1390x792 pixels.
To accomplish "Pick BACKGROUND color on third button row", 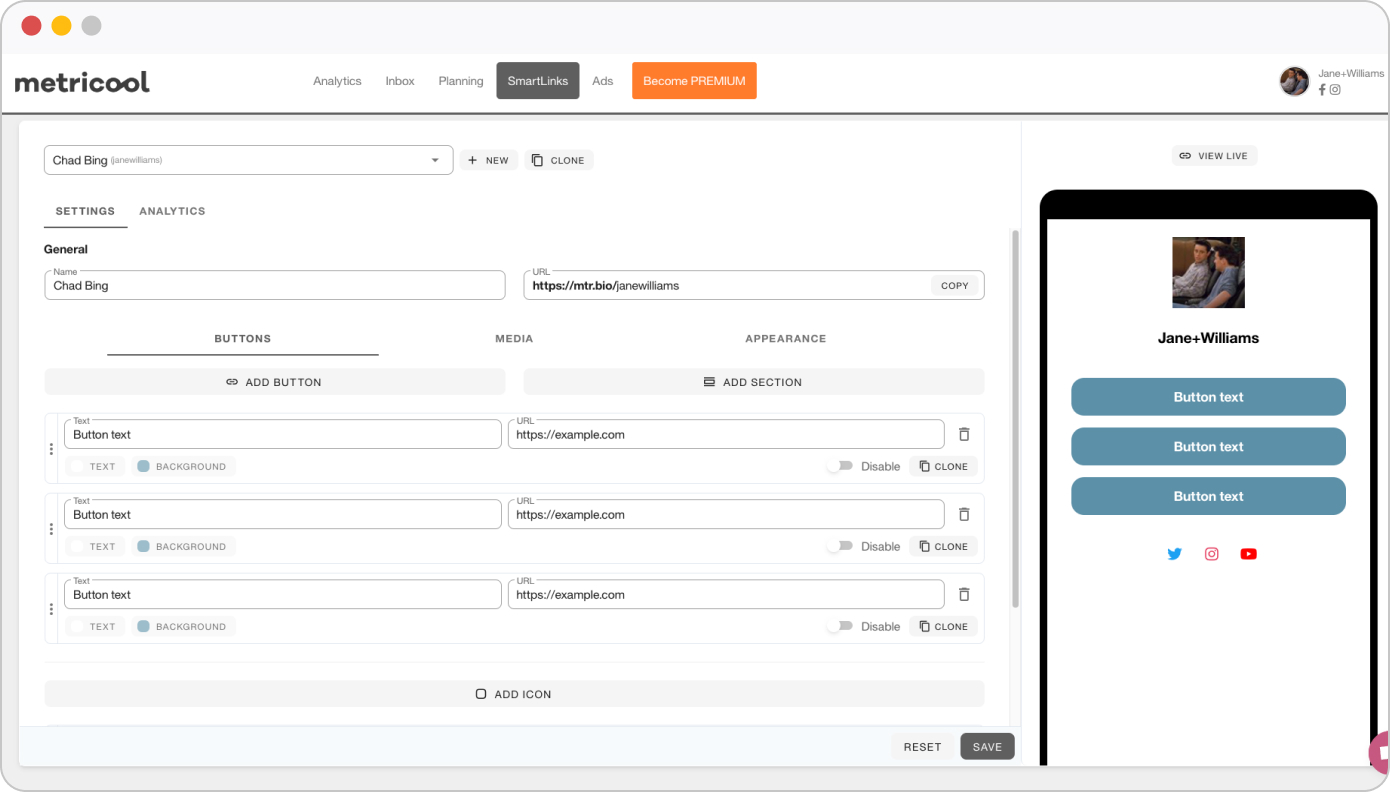I will coord(183,626).
